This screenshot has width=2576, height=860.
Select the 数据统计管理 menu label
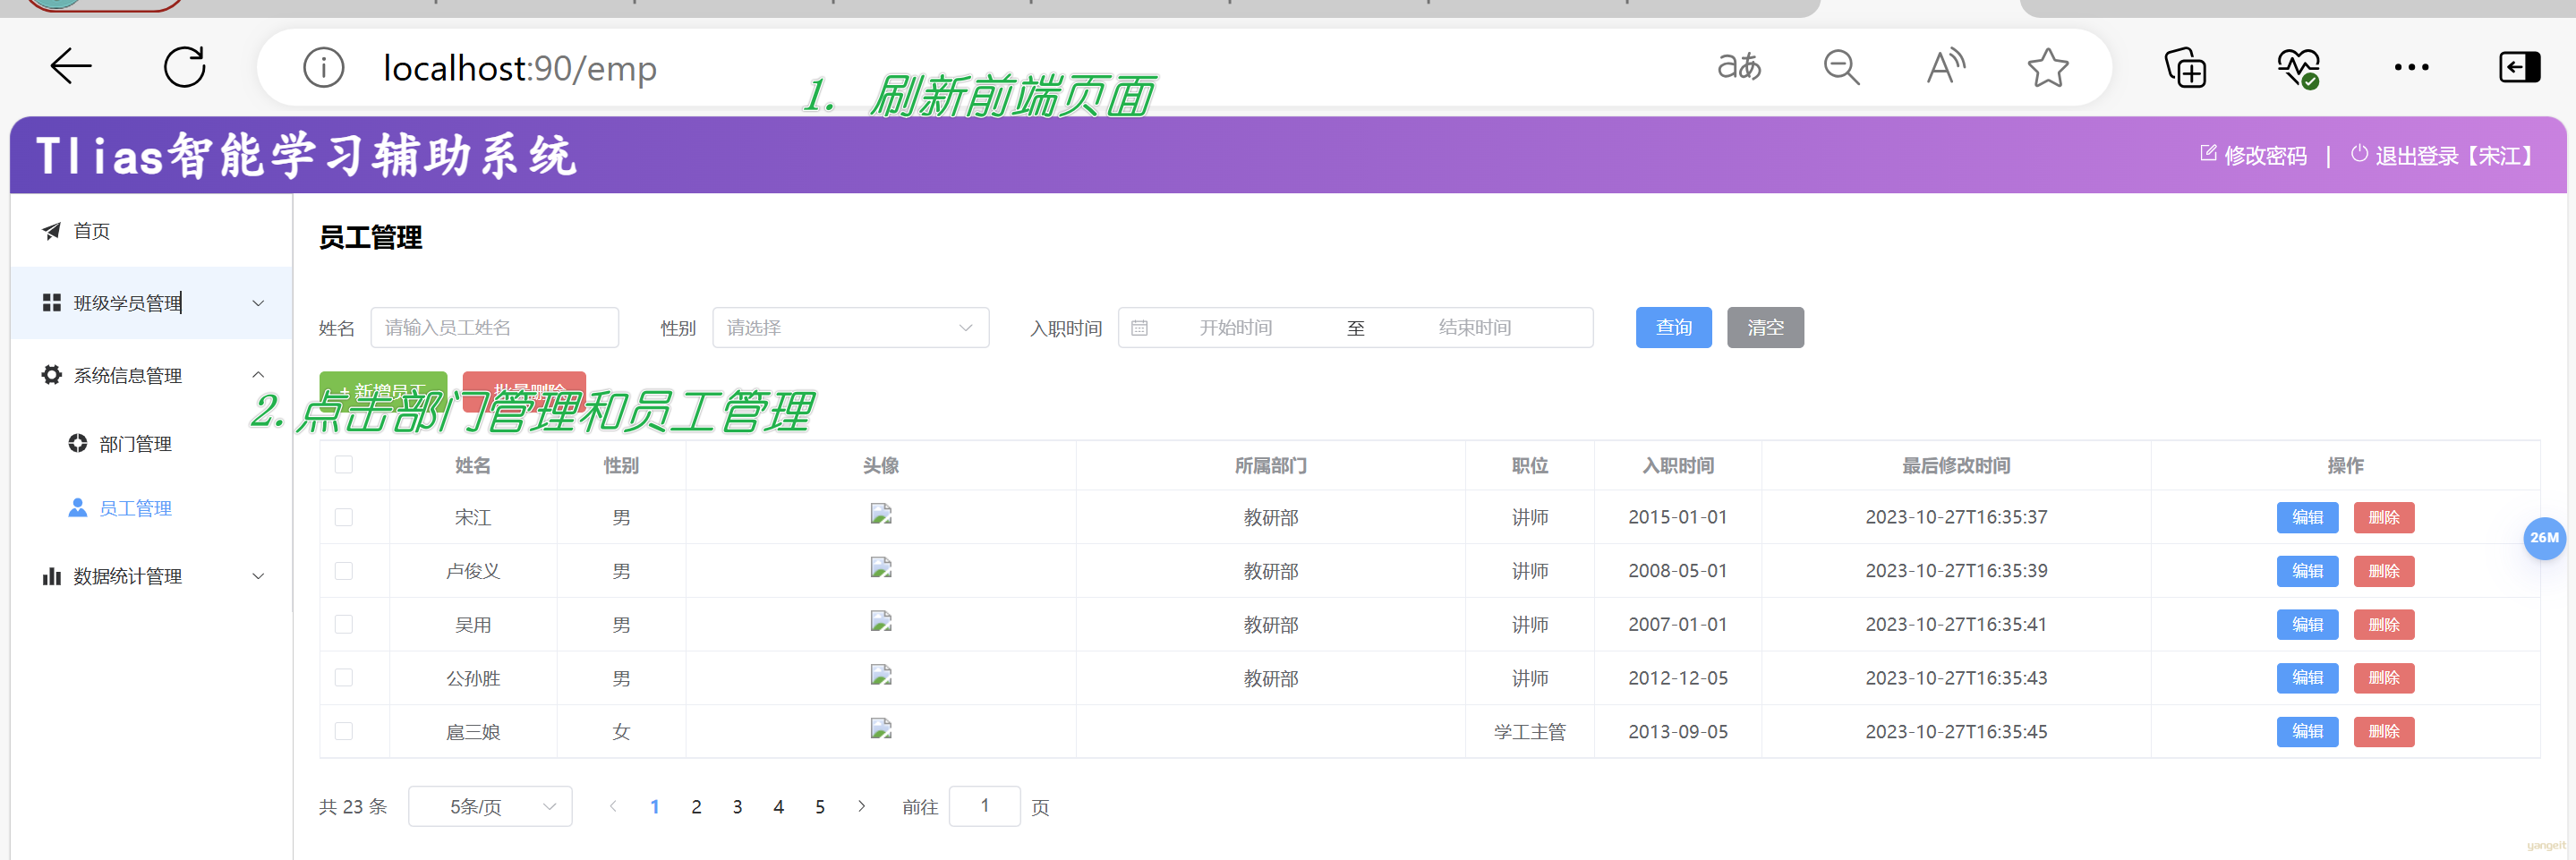tap(127, 576)
